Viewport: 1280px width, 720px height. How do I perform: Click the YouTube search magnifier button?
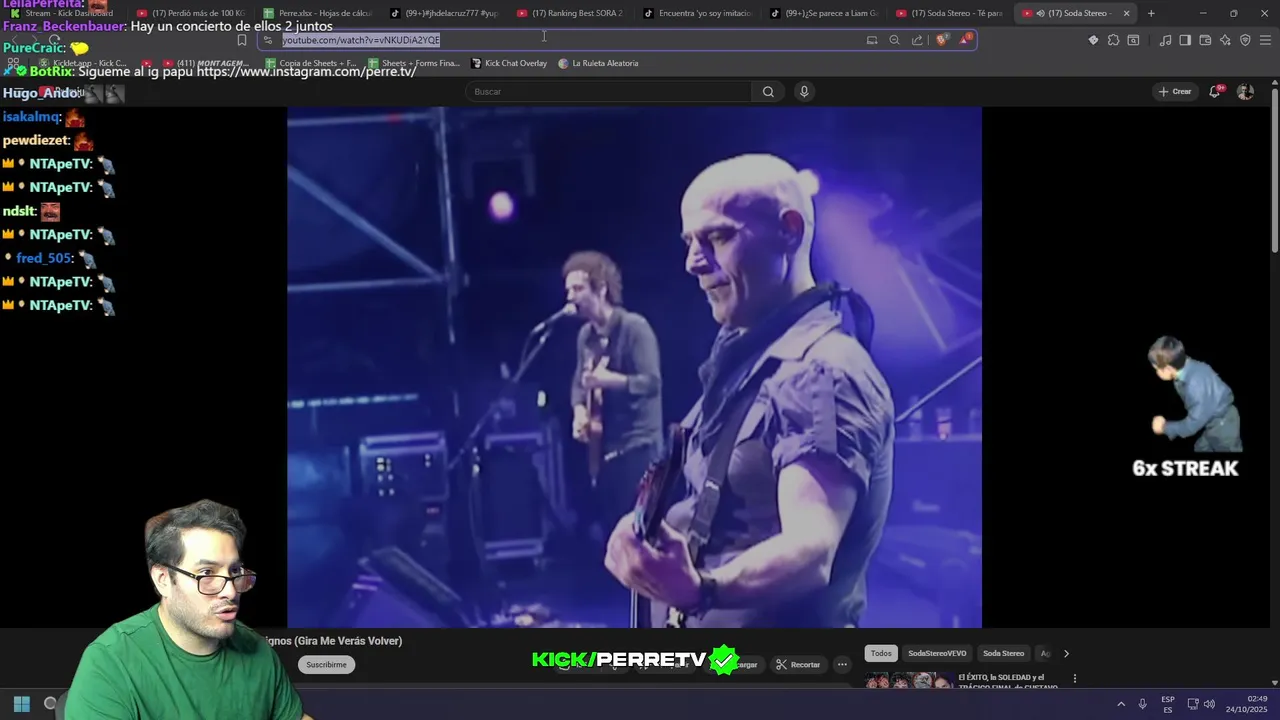(x=768, y=92)
